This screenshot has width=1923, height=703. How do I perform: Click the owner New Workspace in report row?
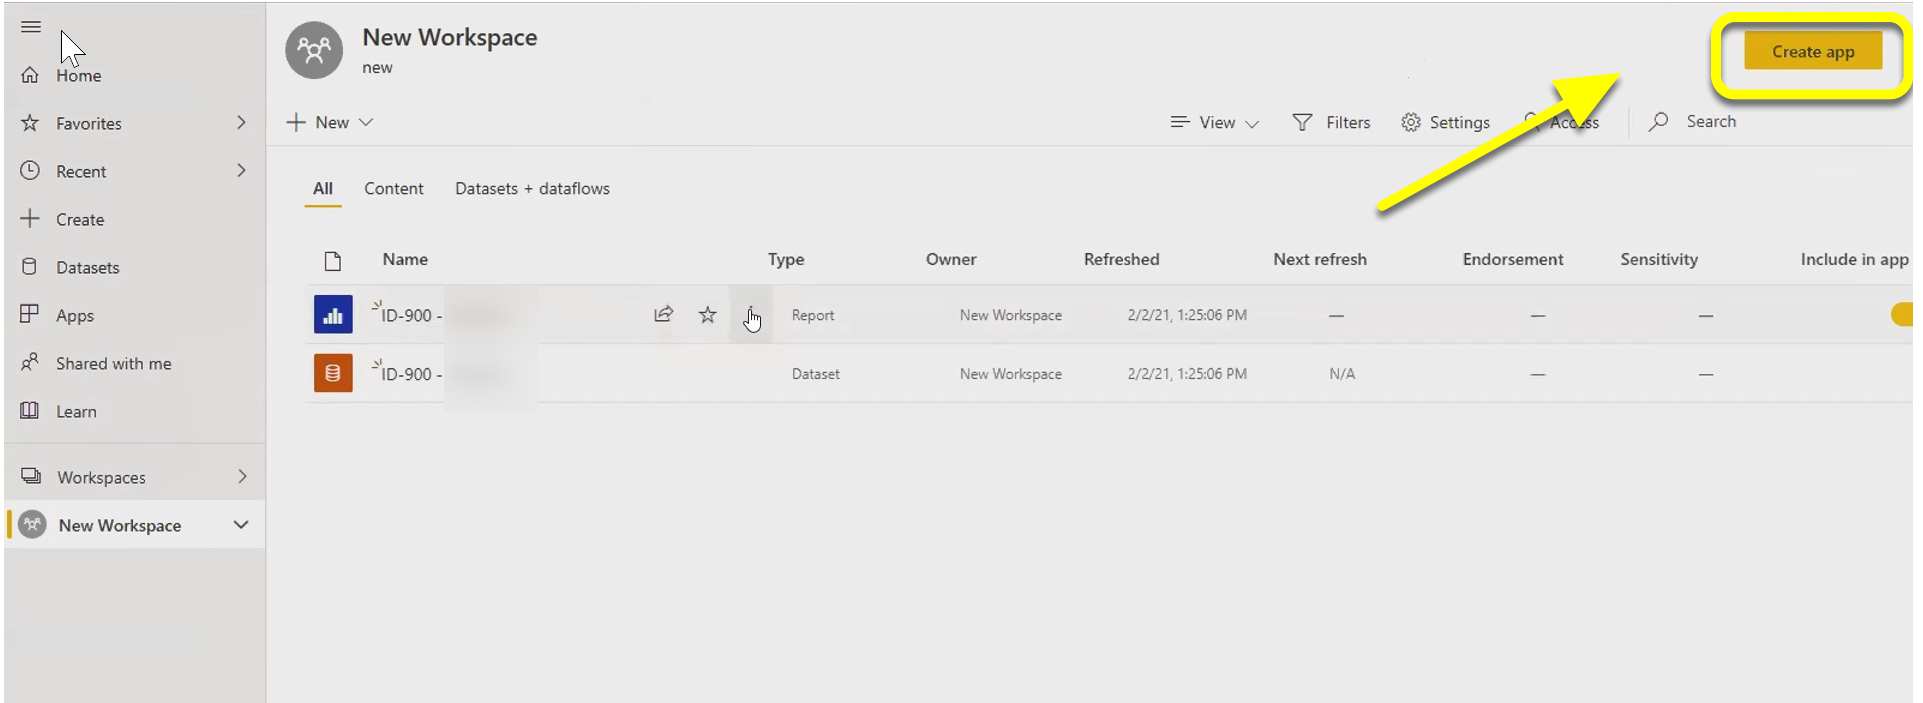1011,316
